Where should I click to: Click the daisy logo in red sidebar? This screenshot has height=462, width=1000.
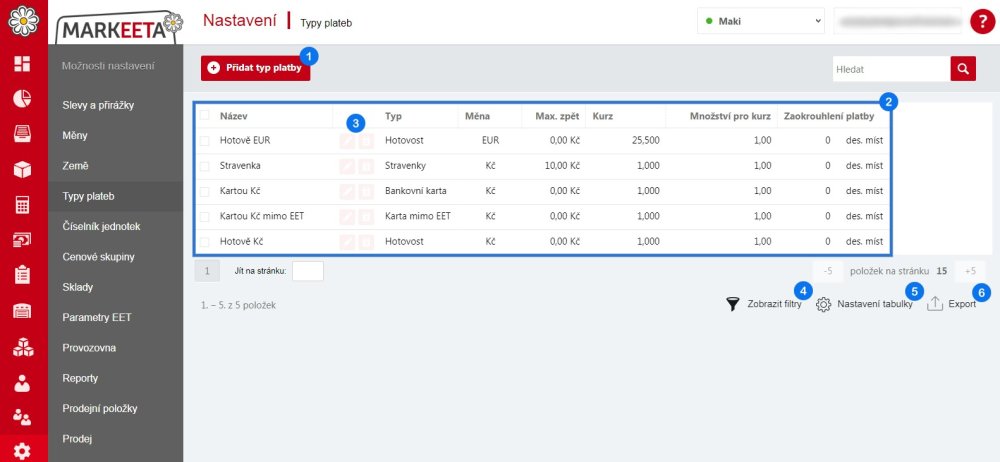[24, 20]
